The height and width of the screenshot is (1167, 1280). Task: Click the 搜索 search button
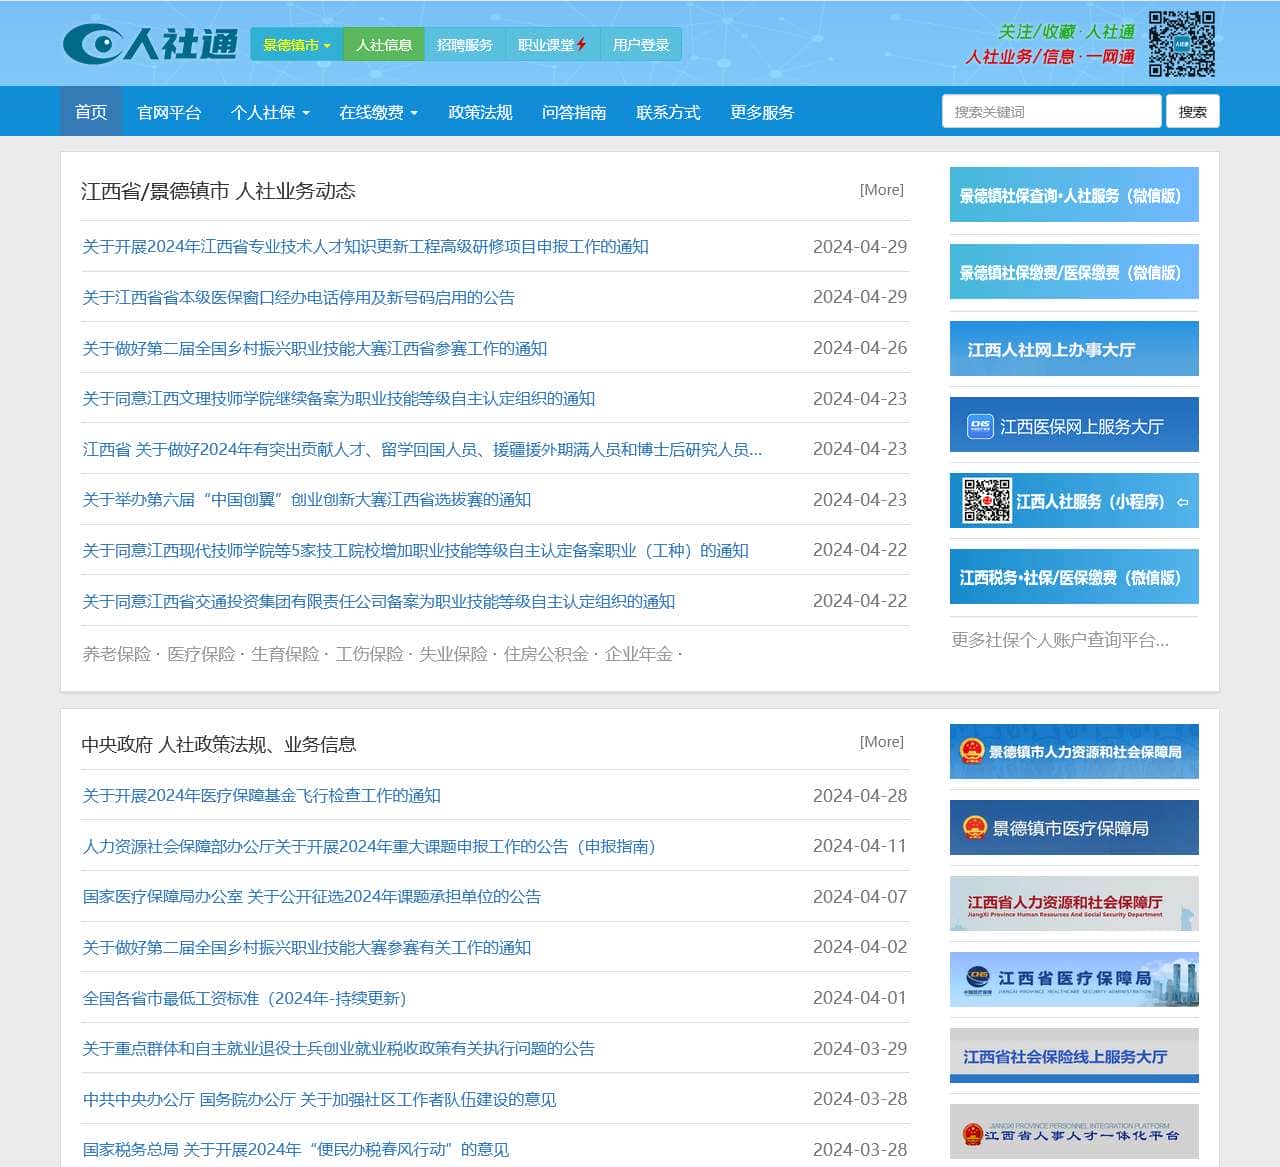tap(1192, 110)
